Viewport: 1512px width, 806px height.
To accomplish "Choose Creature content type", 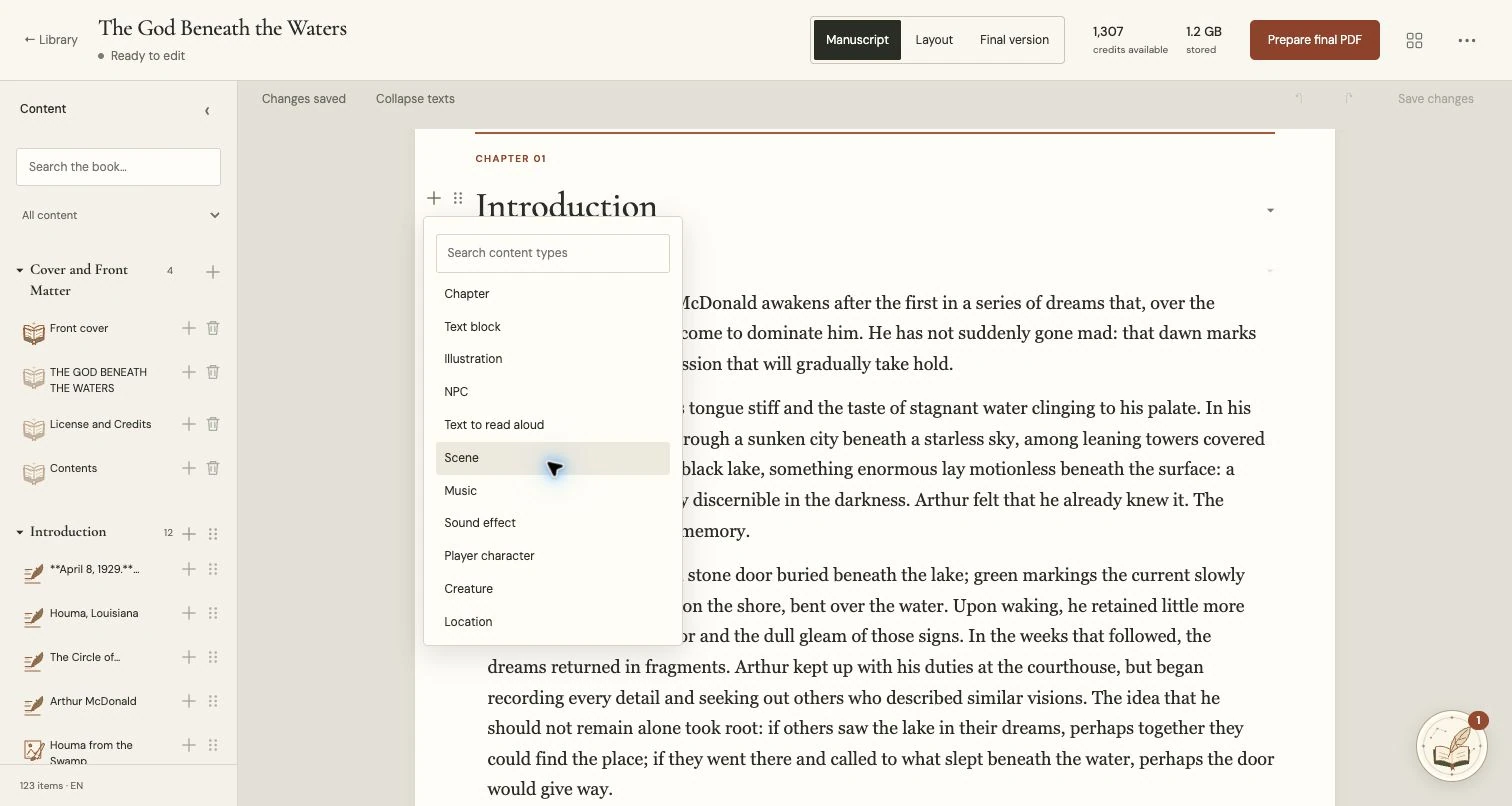I will pyautogui.click(x=553, y=589).
